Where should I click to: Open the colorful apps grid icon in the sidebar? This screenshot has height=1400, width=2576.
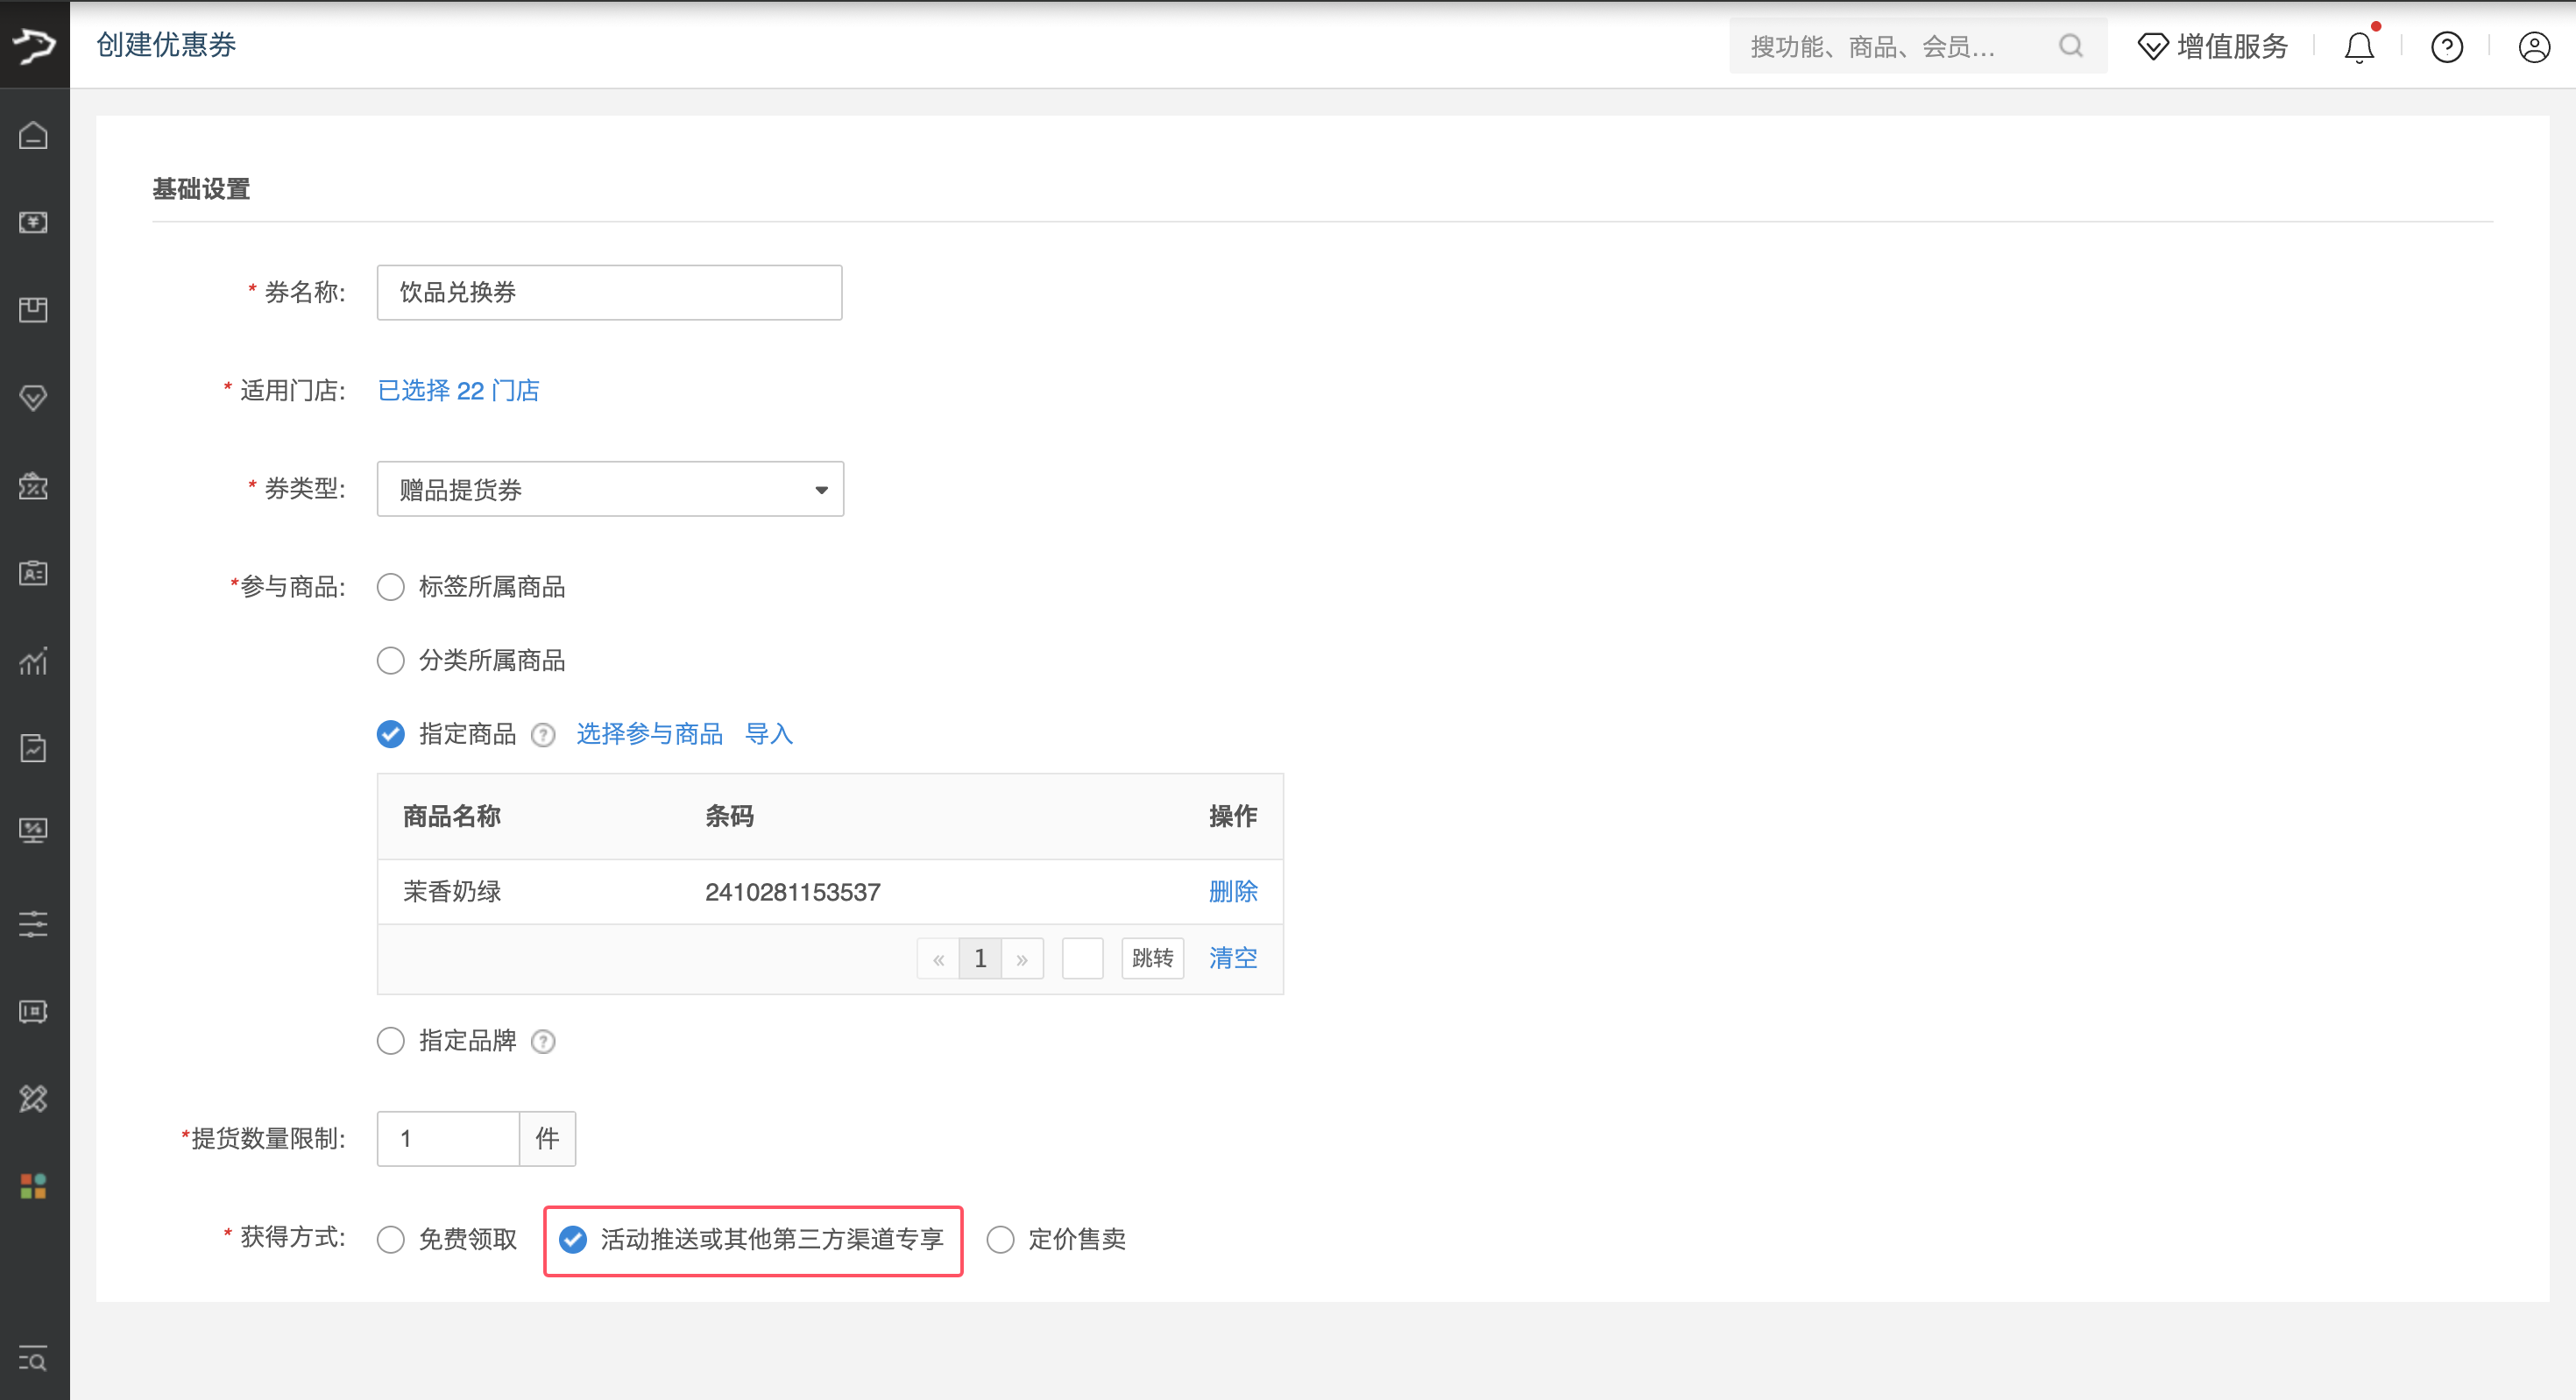pyautogui.click(x=34, y=1186)
